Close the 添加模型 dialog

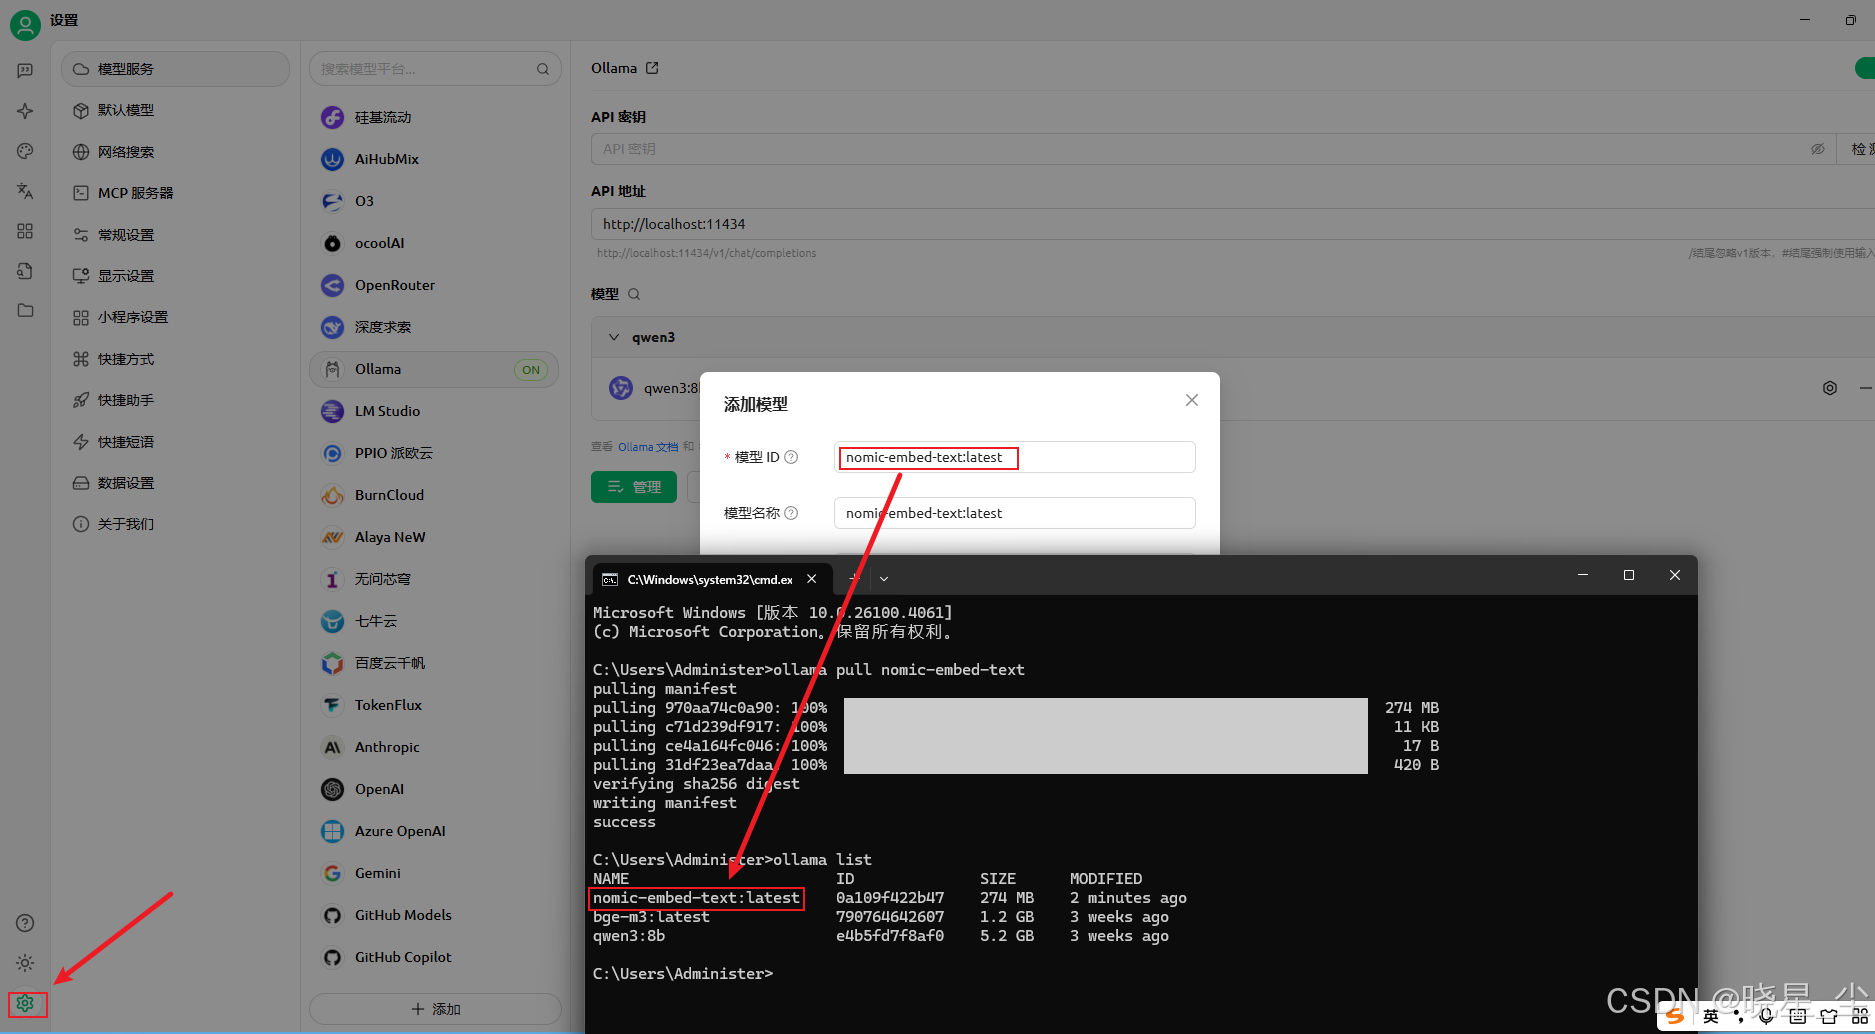pyautogui.click(x=1192, y=400)
